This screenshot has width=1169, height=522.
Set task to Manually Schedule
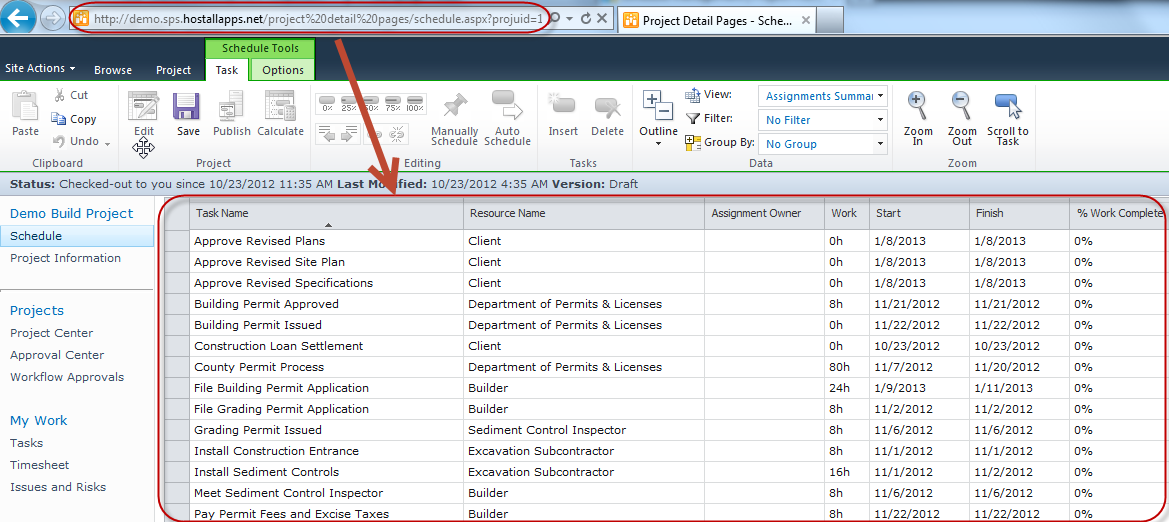[453, 118]
